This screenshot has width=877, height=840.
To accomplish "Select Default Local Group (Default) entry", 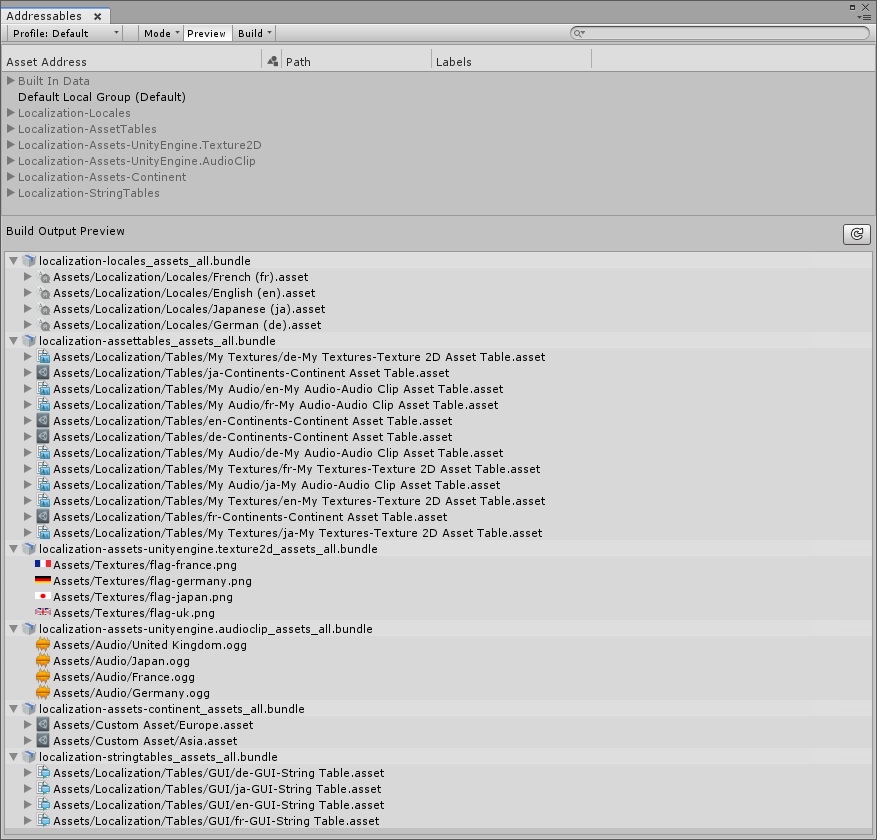I will [101, 96].
